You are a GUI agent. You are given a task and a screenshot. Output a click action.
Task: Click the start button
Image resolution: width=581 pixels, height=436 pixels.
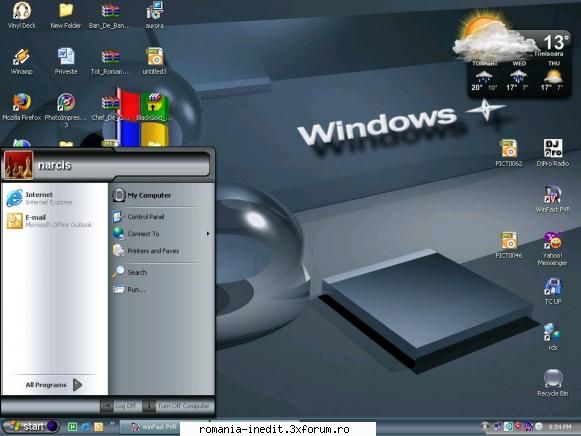[31, 427]
